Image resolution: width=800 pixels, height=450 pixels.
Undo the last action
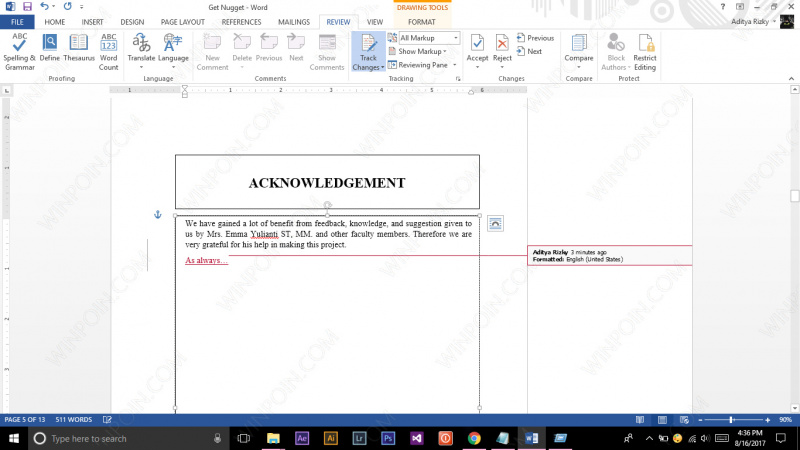44,7
